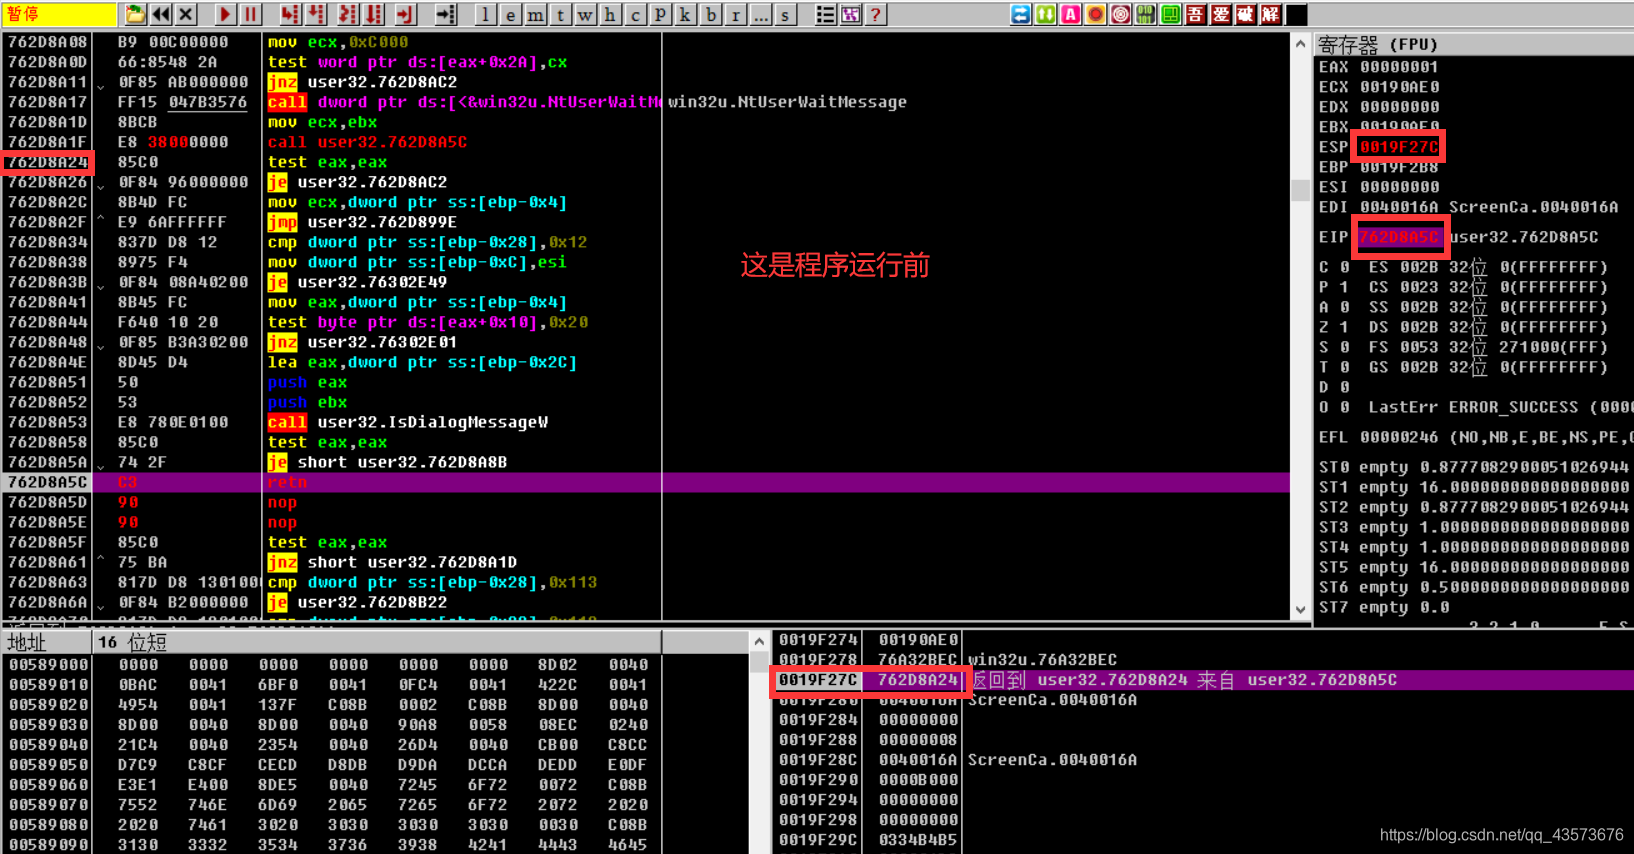Viewport: 1634px width, 854px height.
Task: Click the 爱 toolbar button
Action: (x=1220, y=14)
